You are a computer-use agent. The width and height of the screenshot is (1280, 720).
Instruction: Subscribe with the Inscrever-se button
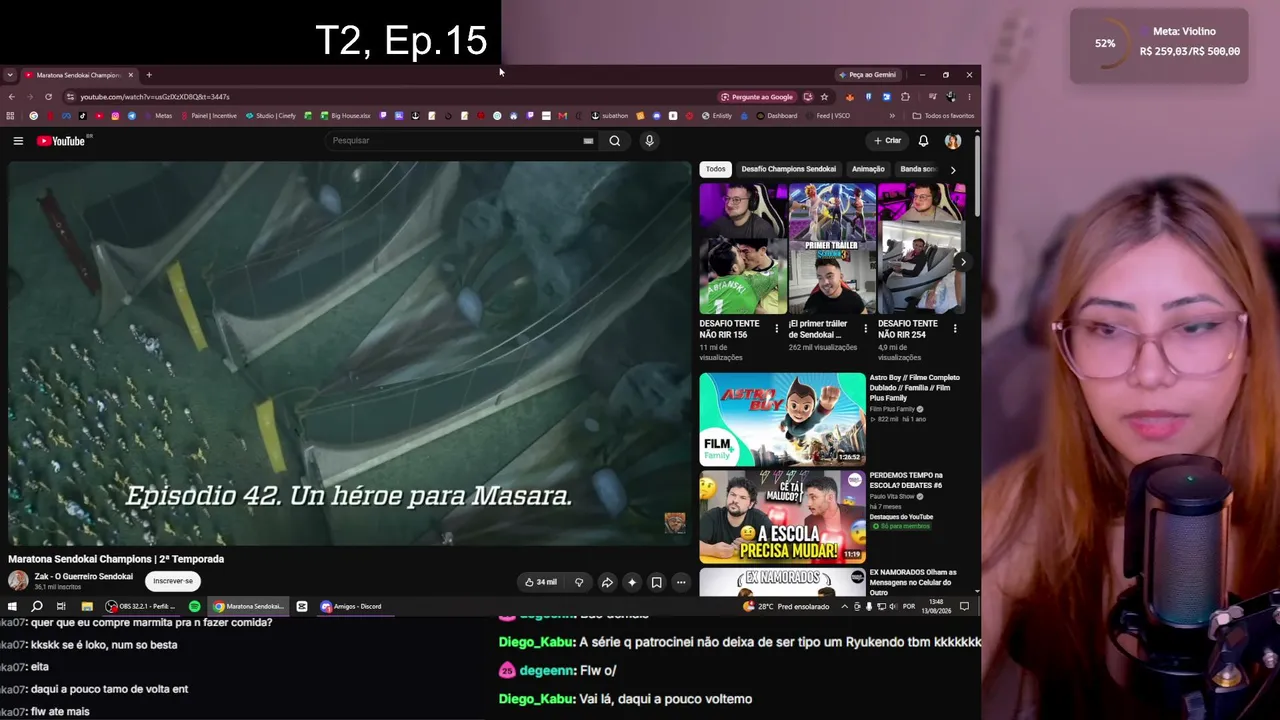pyautogui.click(x=173, y=581)
